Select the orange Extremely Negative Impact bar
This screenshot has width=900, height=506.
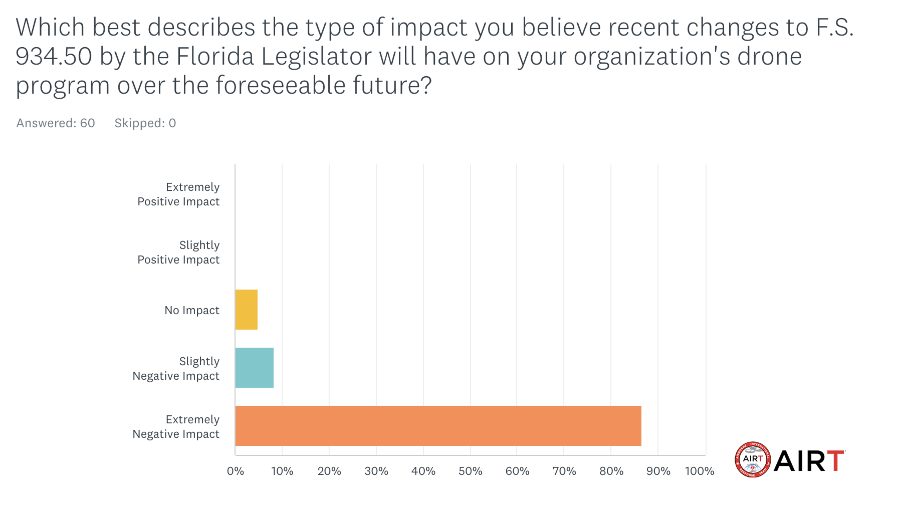tap(438, 426)
